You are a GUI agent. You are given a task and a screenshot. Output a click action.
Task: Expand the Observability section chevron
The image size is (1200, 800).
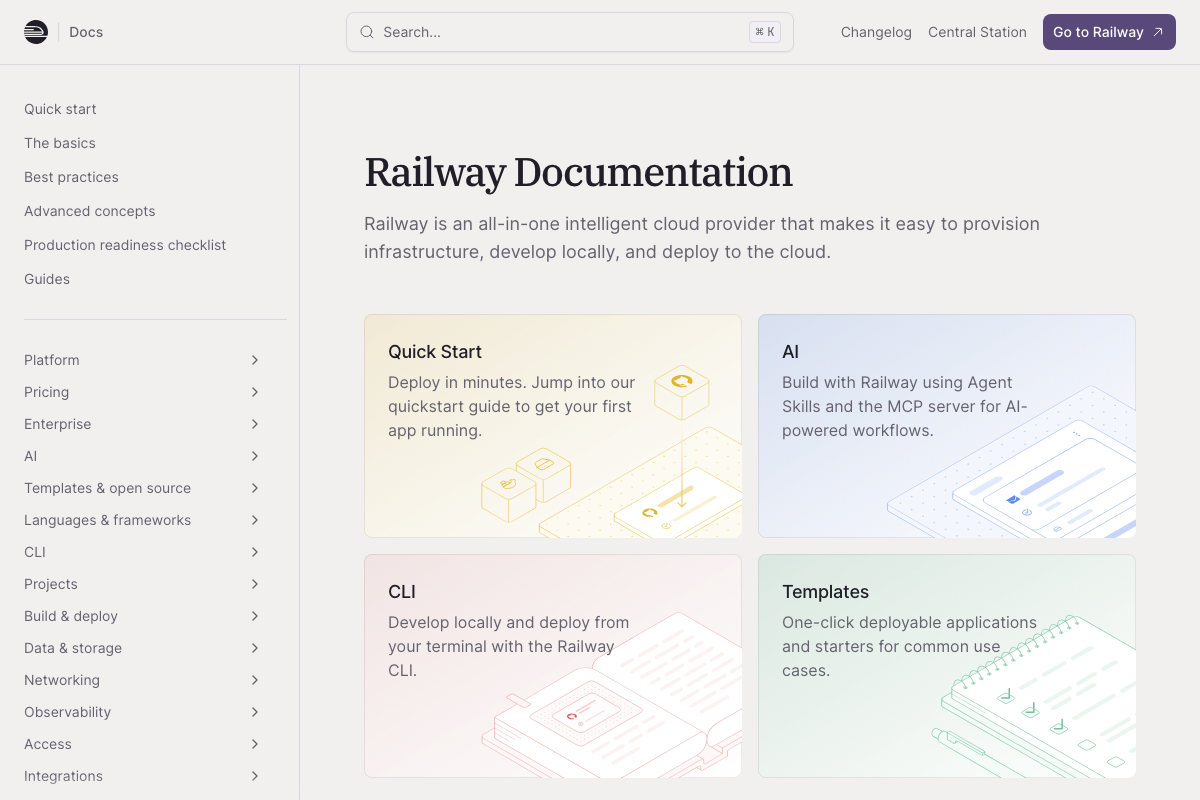click(255, 712)
